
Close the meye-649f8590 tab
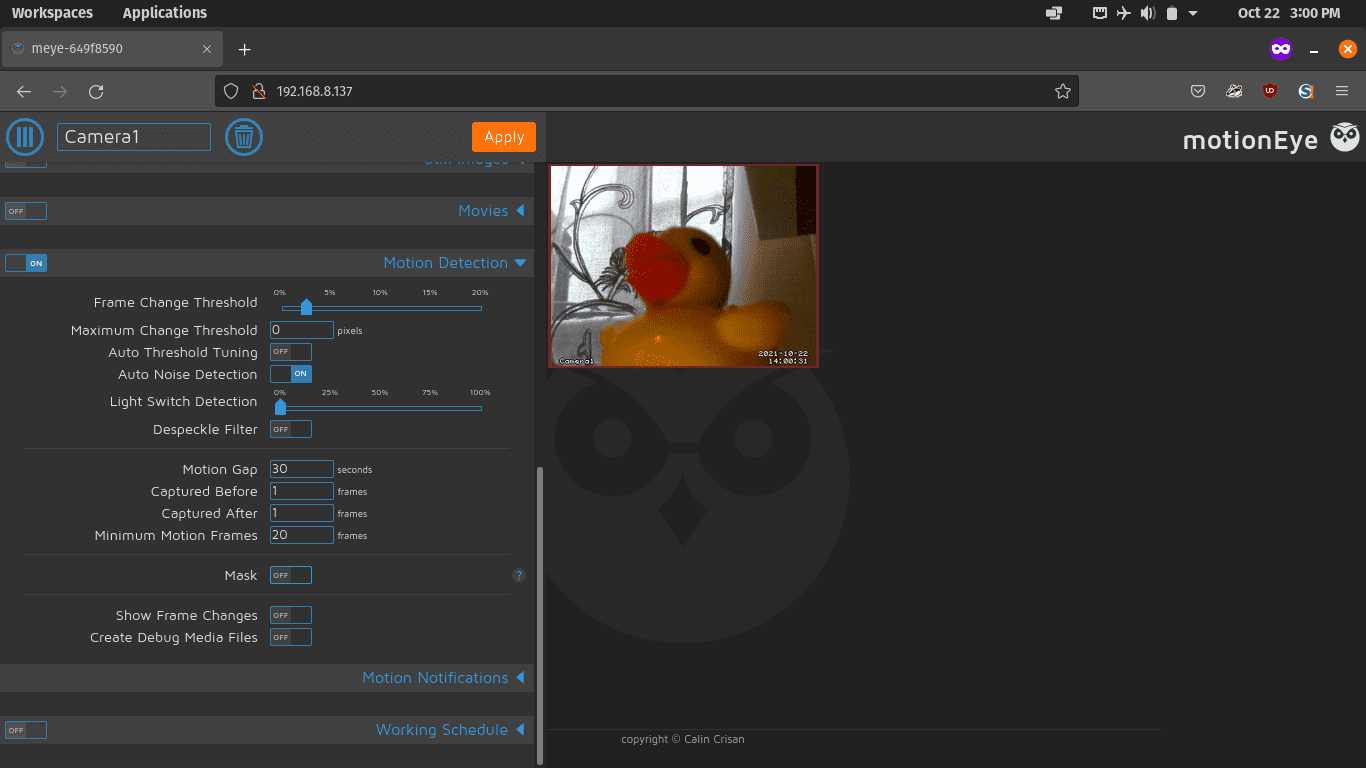pos(207,49)
